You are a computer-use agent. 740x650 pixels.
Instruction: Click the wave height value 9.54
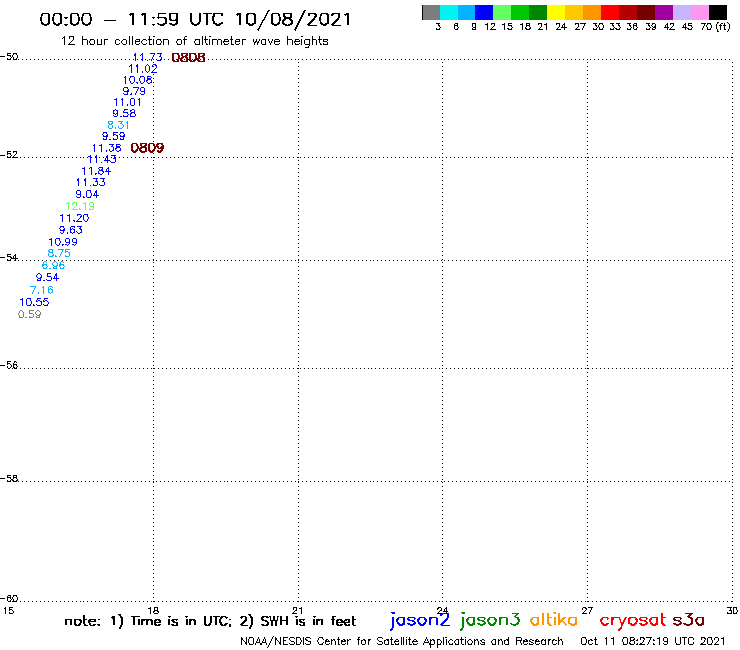[x=47, y=277]
